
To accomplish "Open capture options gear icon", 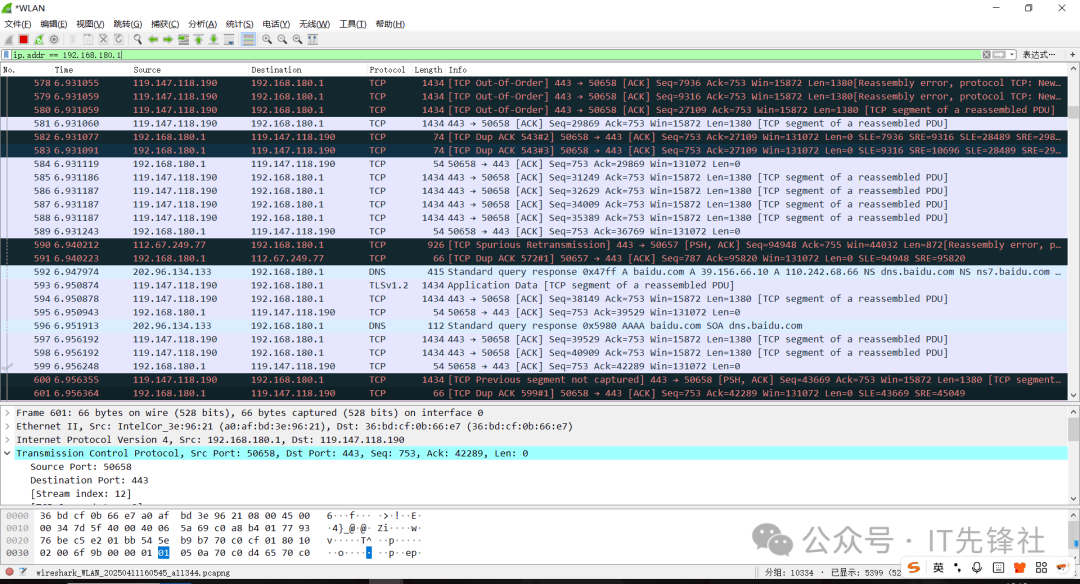I will click(54, 39).
